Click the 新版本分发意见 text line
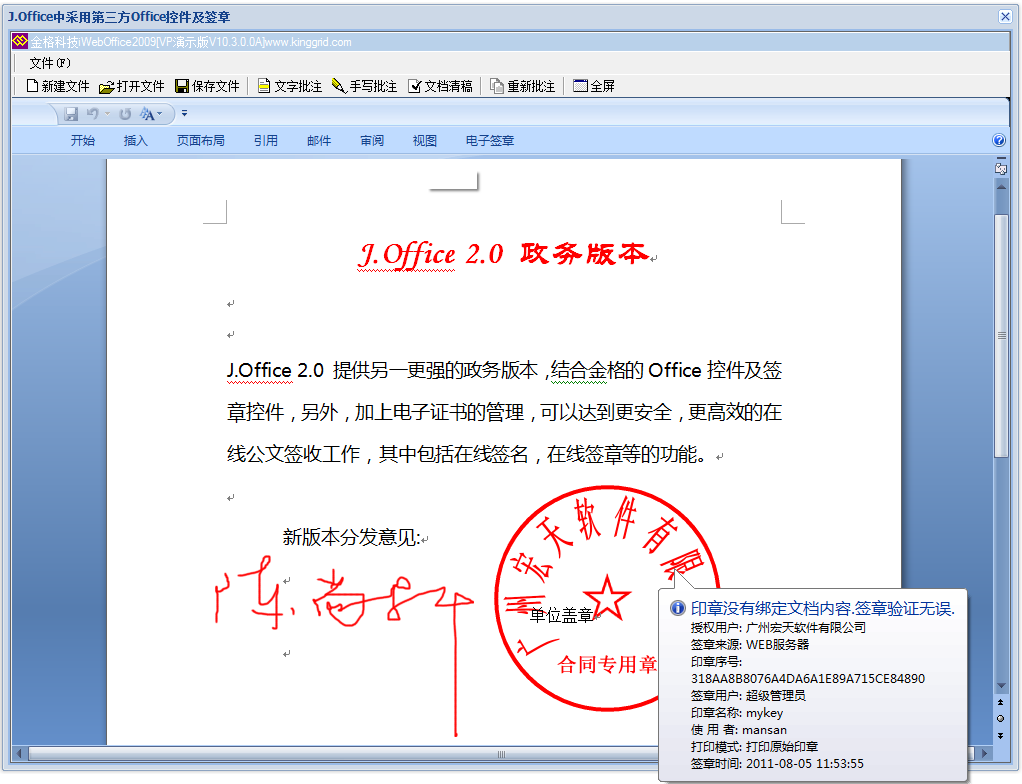The width and height of the screenshot is (1022, 784). [352, 538]
